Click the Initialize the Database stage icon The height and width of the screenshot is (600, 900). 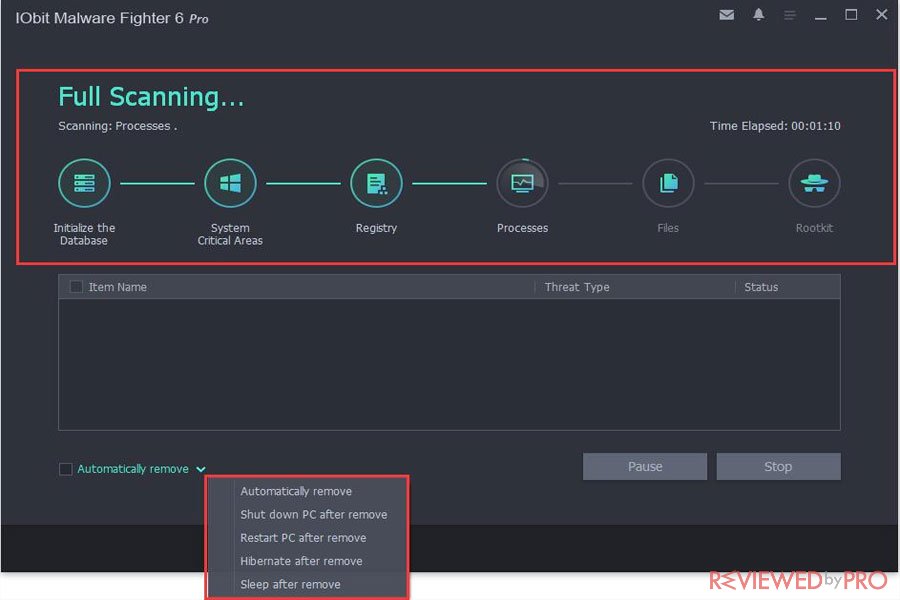point(84,183)
